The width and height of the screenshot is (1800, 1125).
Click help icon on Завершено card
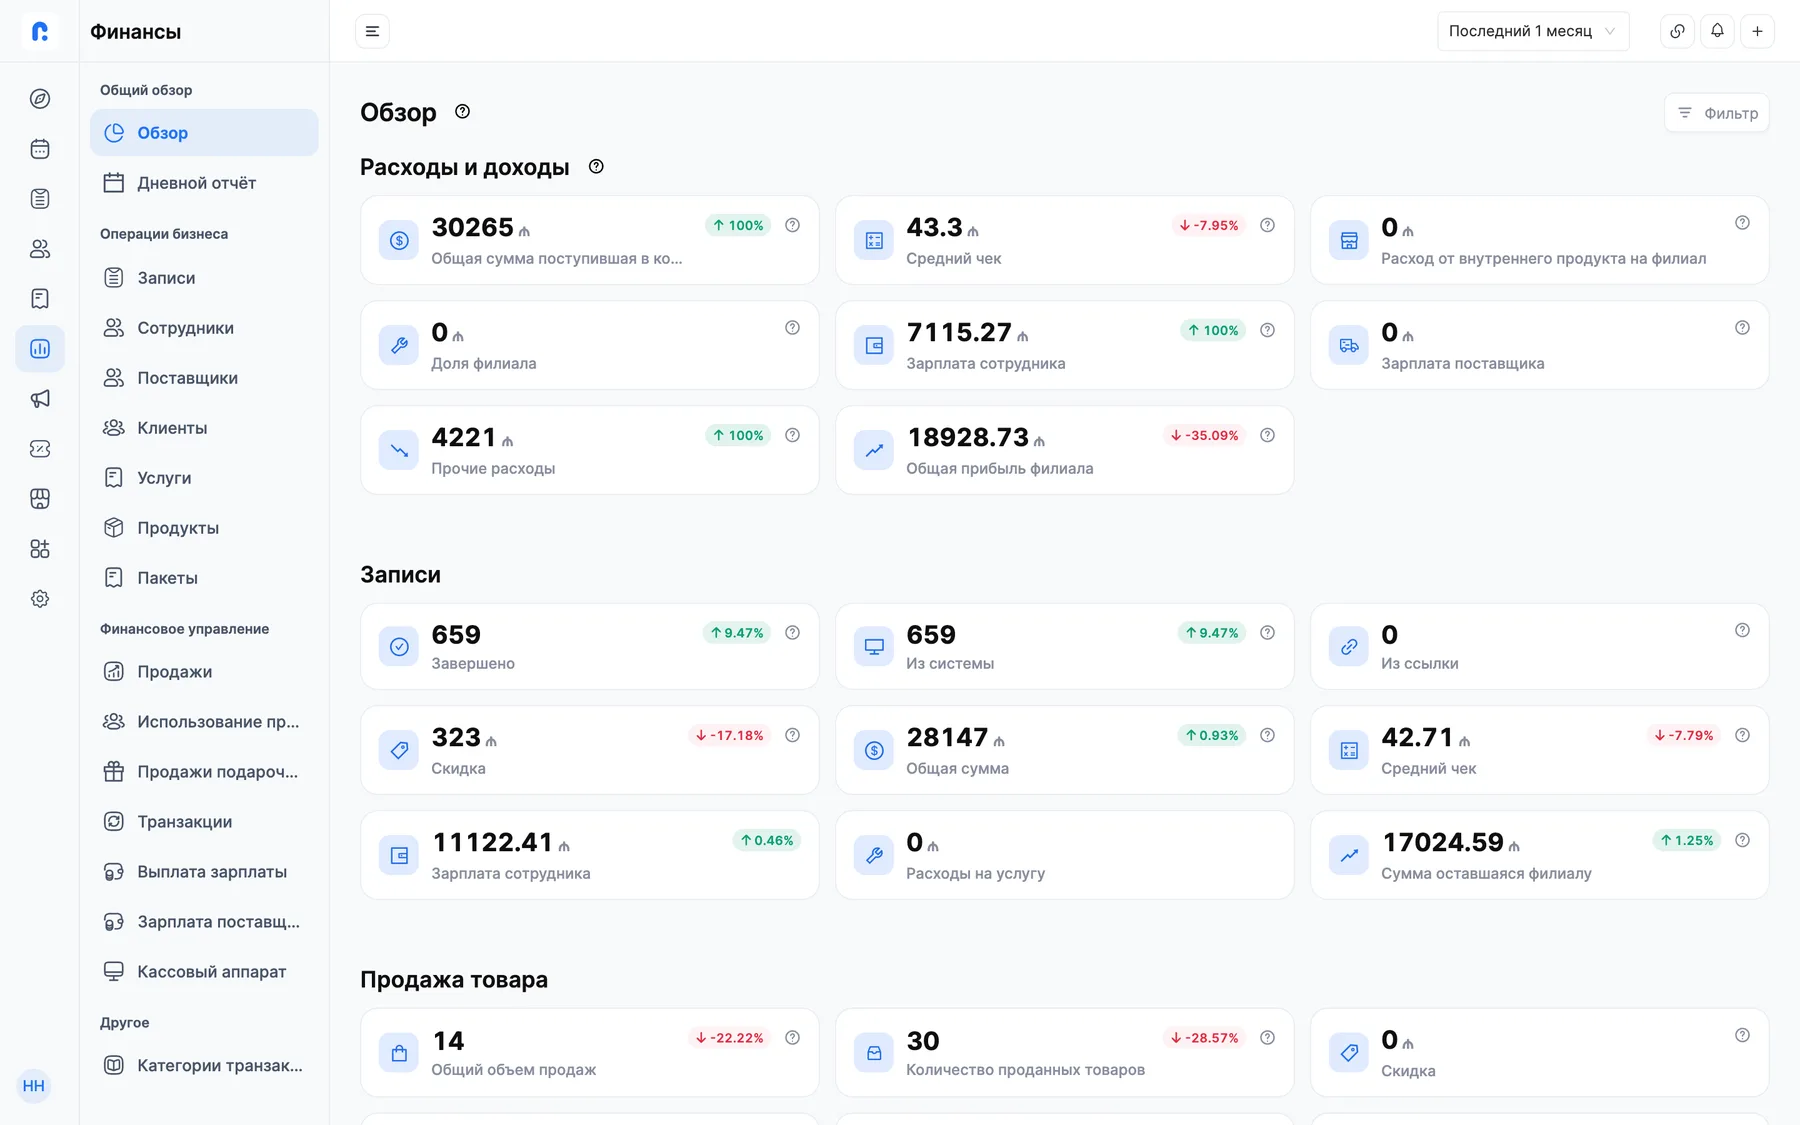point(792,632)
